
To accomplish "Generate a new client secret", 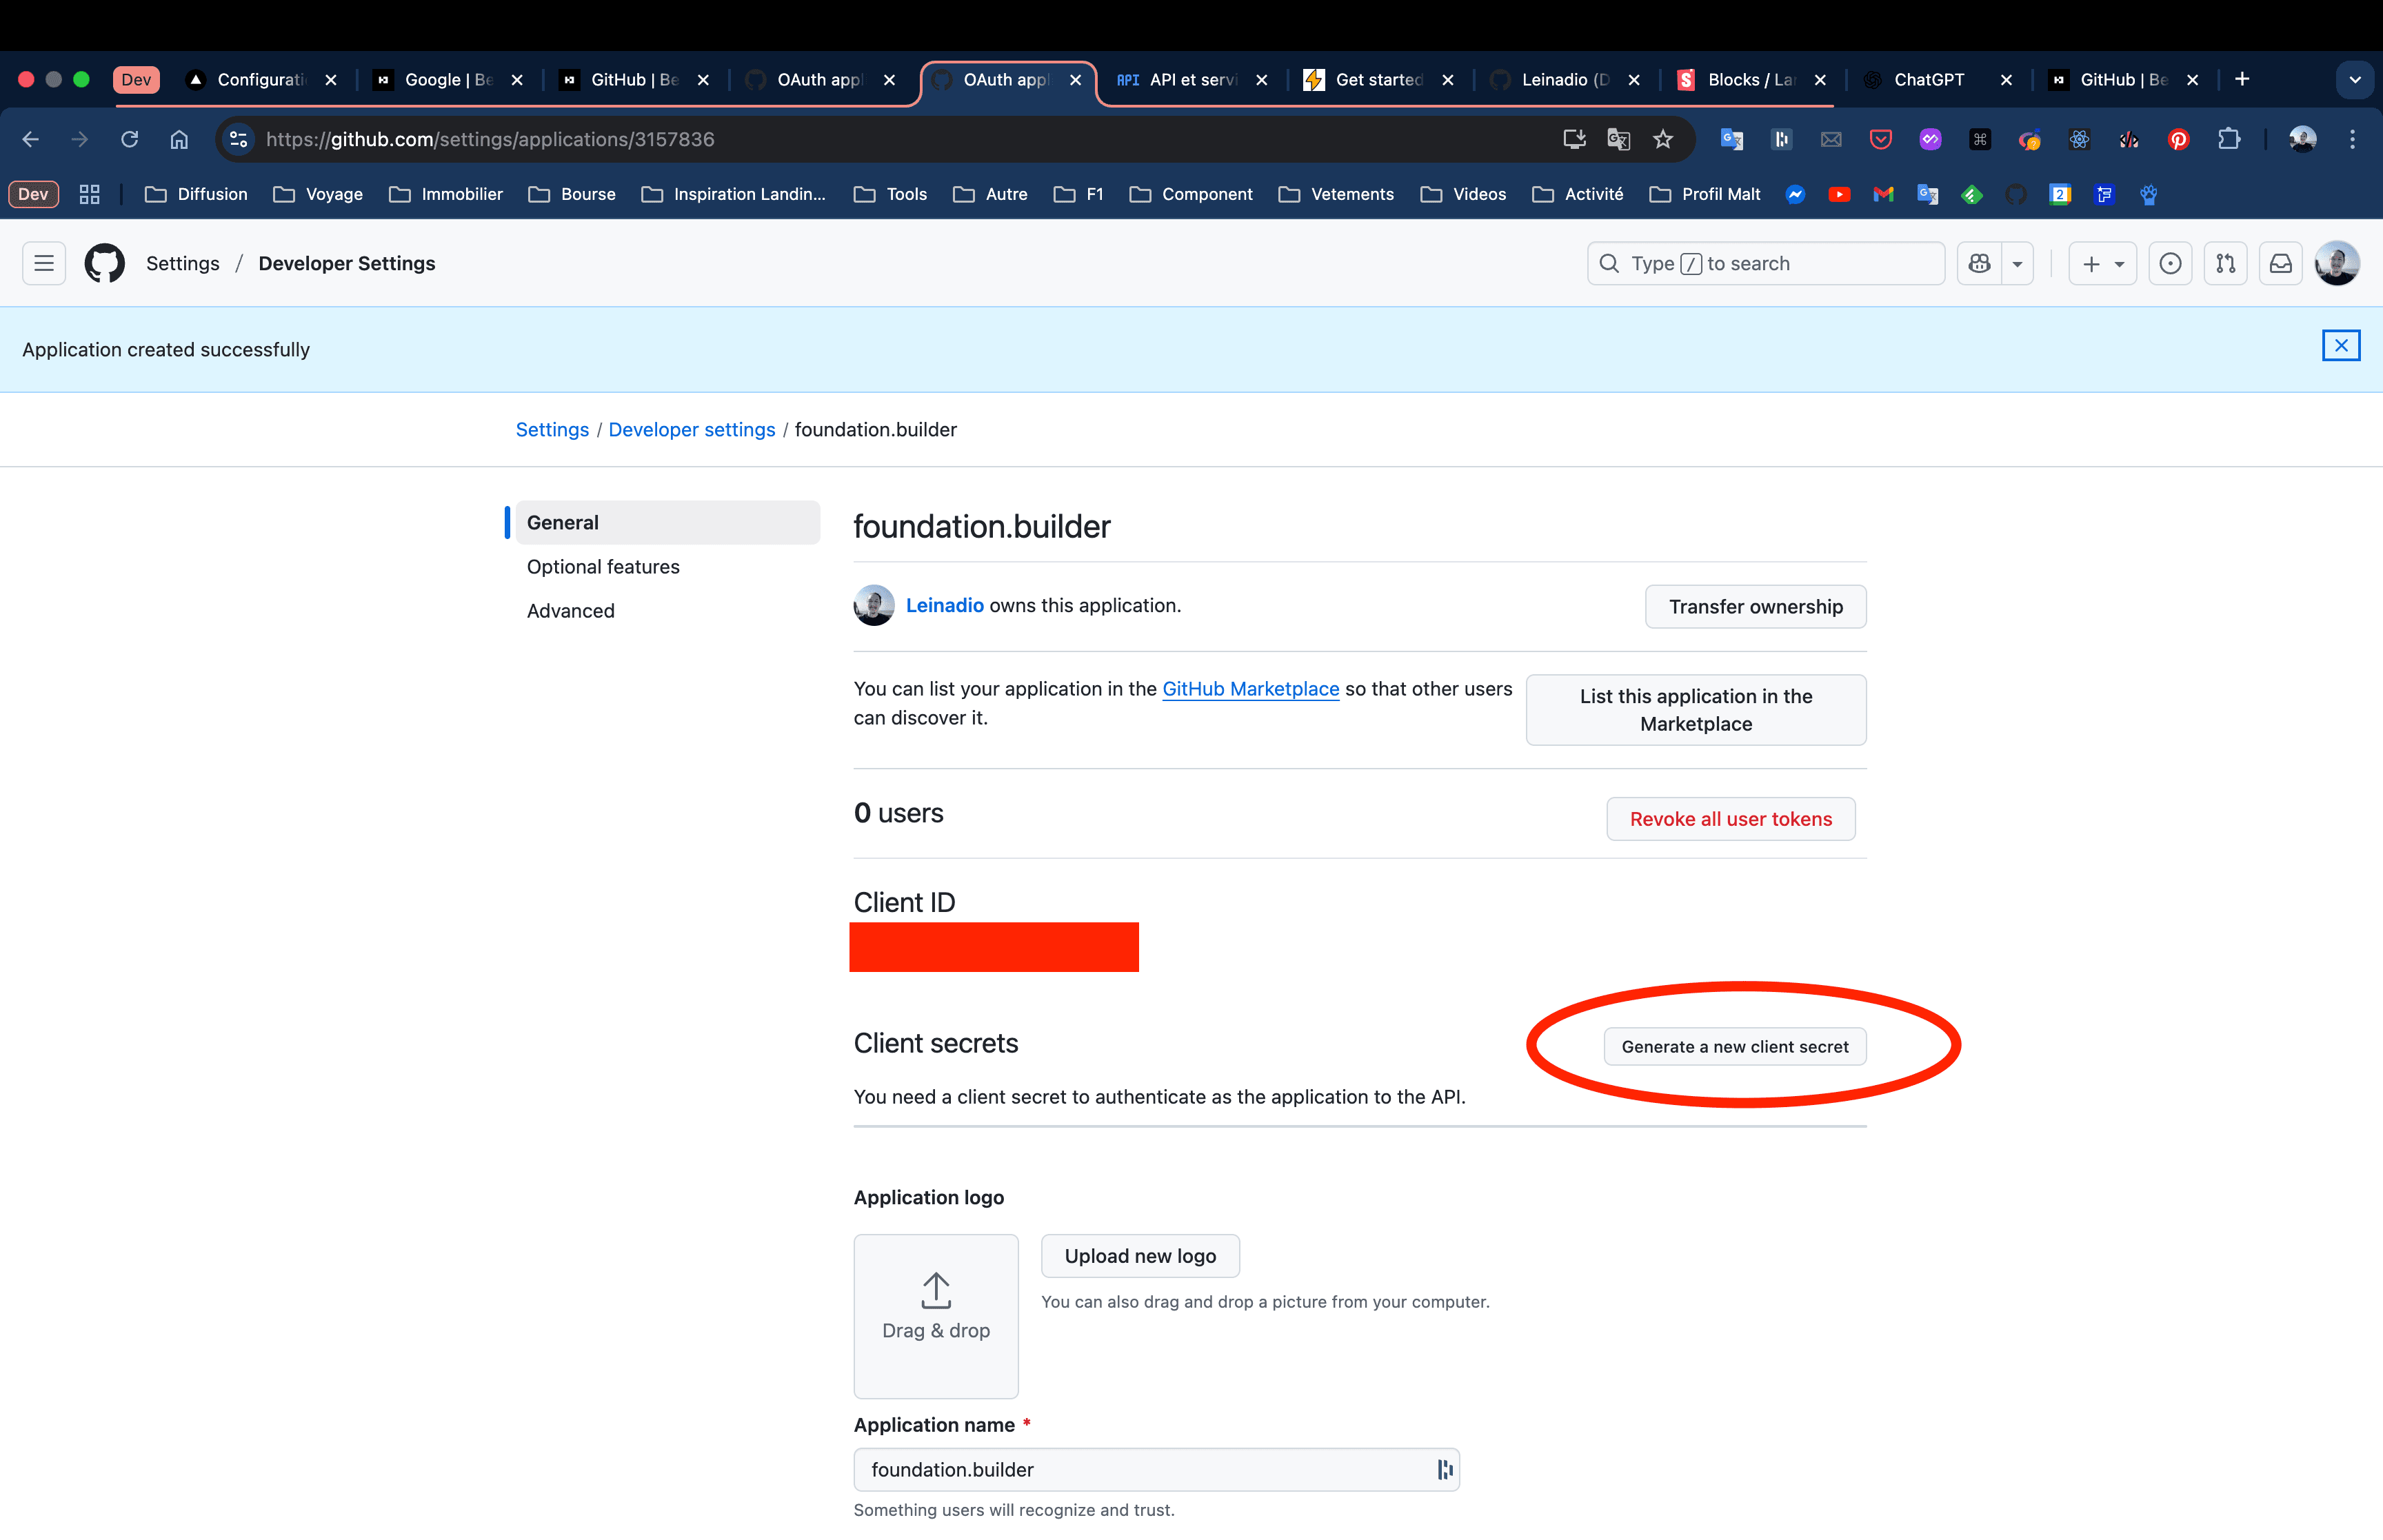I will point(1734,1046).
